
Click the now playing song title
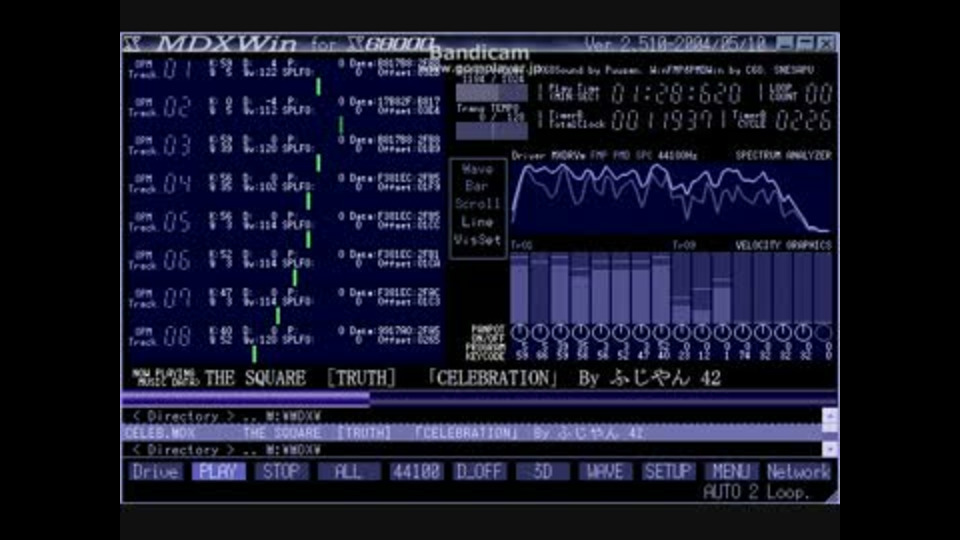point(463,378)
